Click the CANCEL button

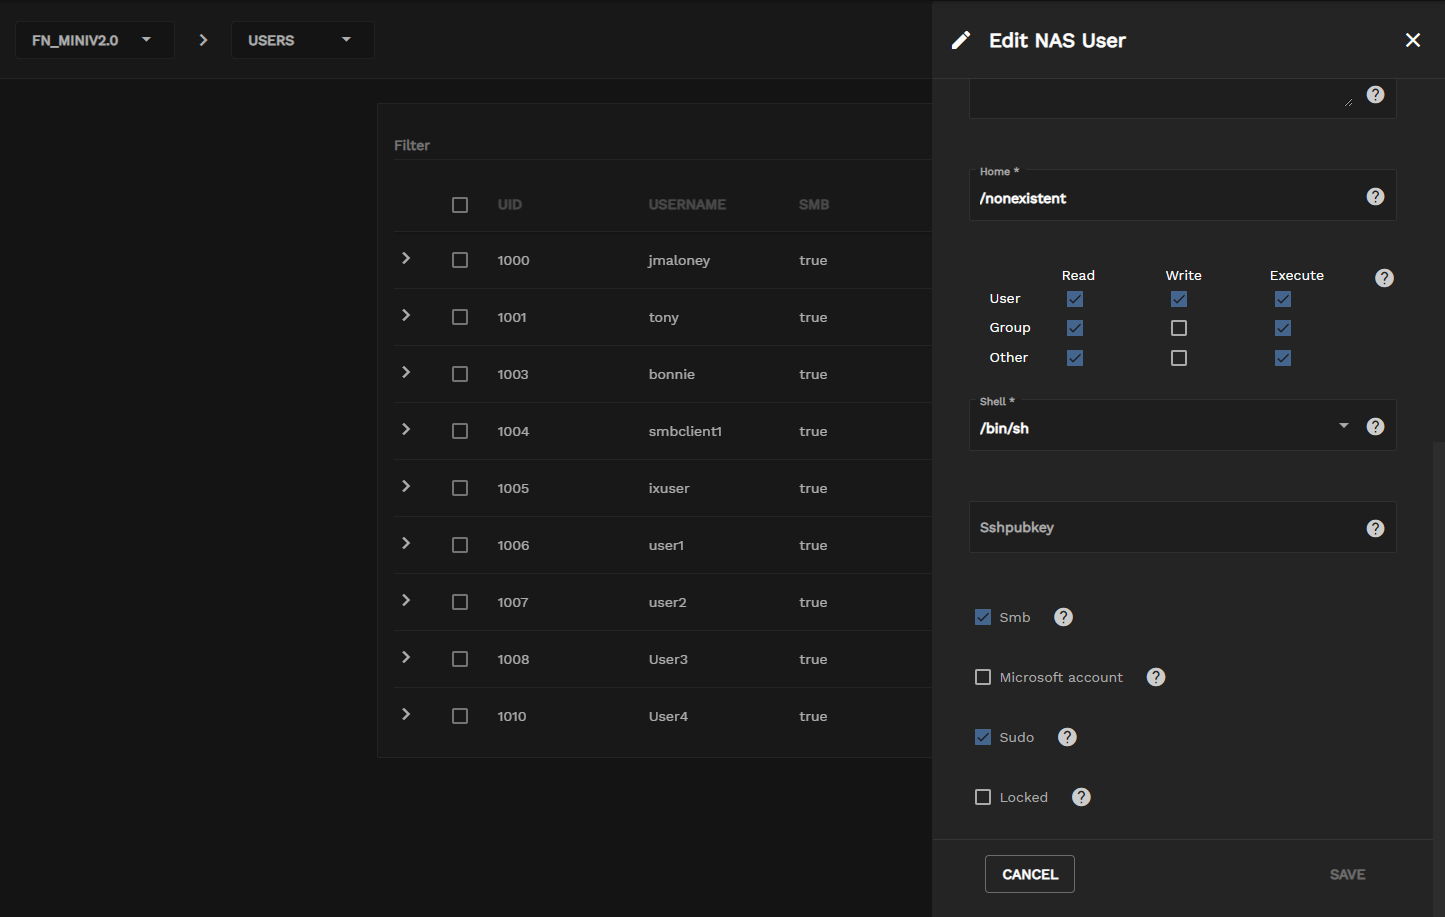[1029, 874]
